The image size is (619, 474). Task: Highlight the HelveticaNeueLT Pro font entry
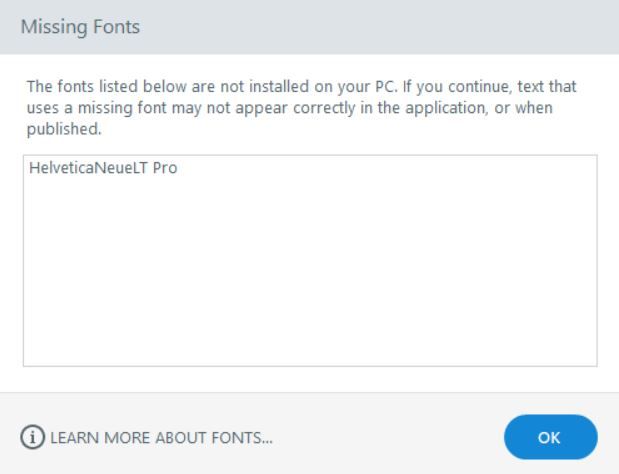click(104, 170)
